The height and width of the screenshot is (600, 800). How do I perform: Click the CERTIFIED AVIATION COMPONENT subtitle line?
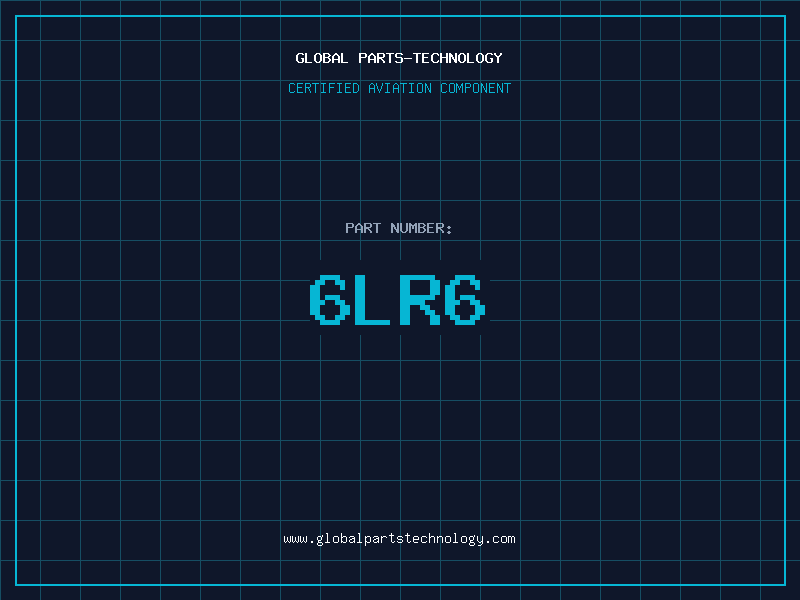tap(399, 88)
